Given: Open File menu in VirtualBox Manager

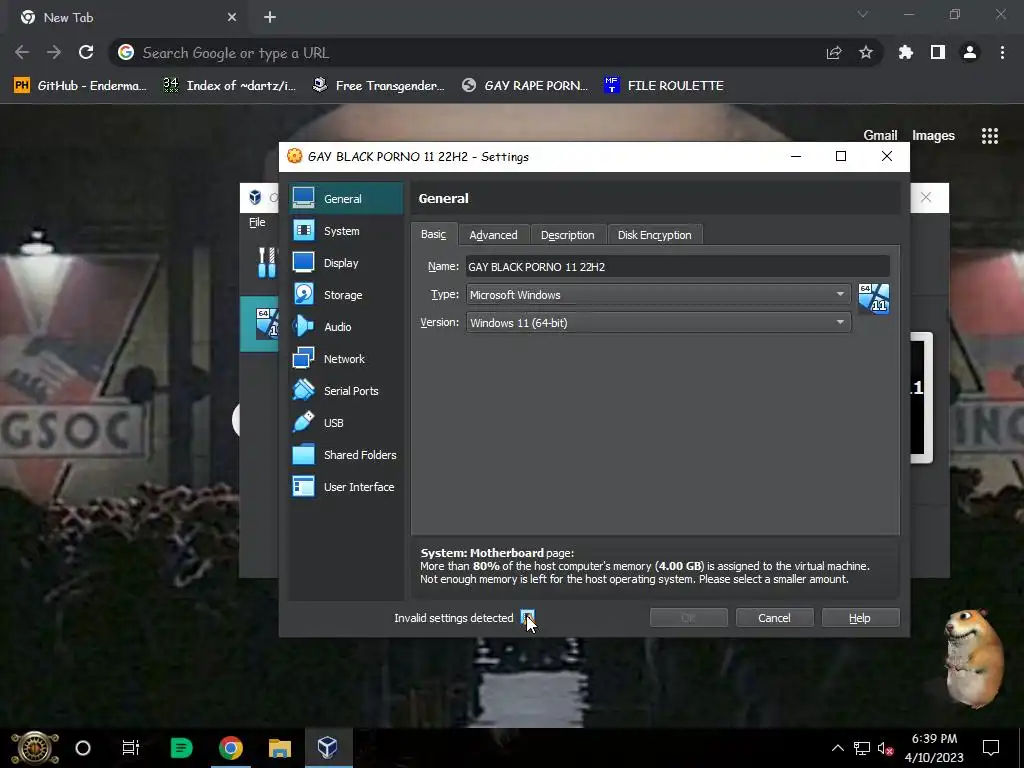Looking at the screenshot, I should click(257, 223).
